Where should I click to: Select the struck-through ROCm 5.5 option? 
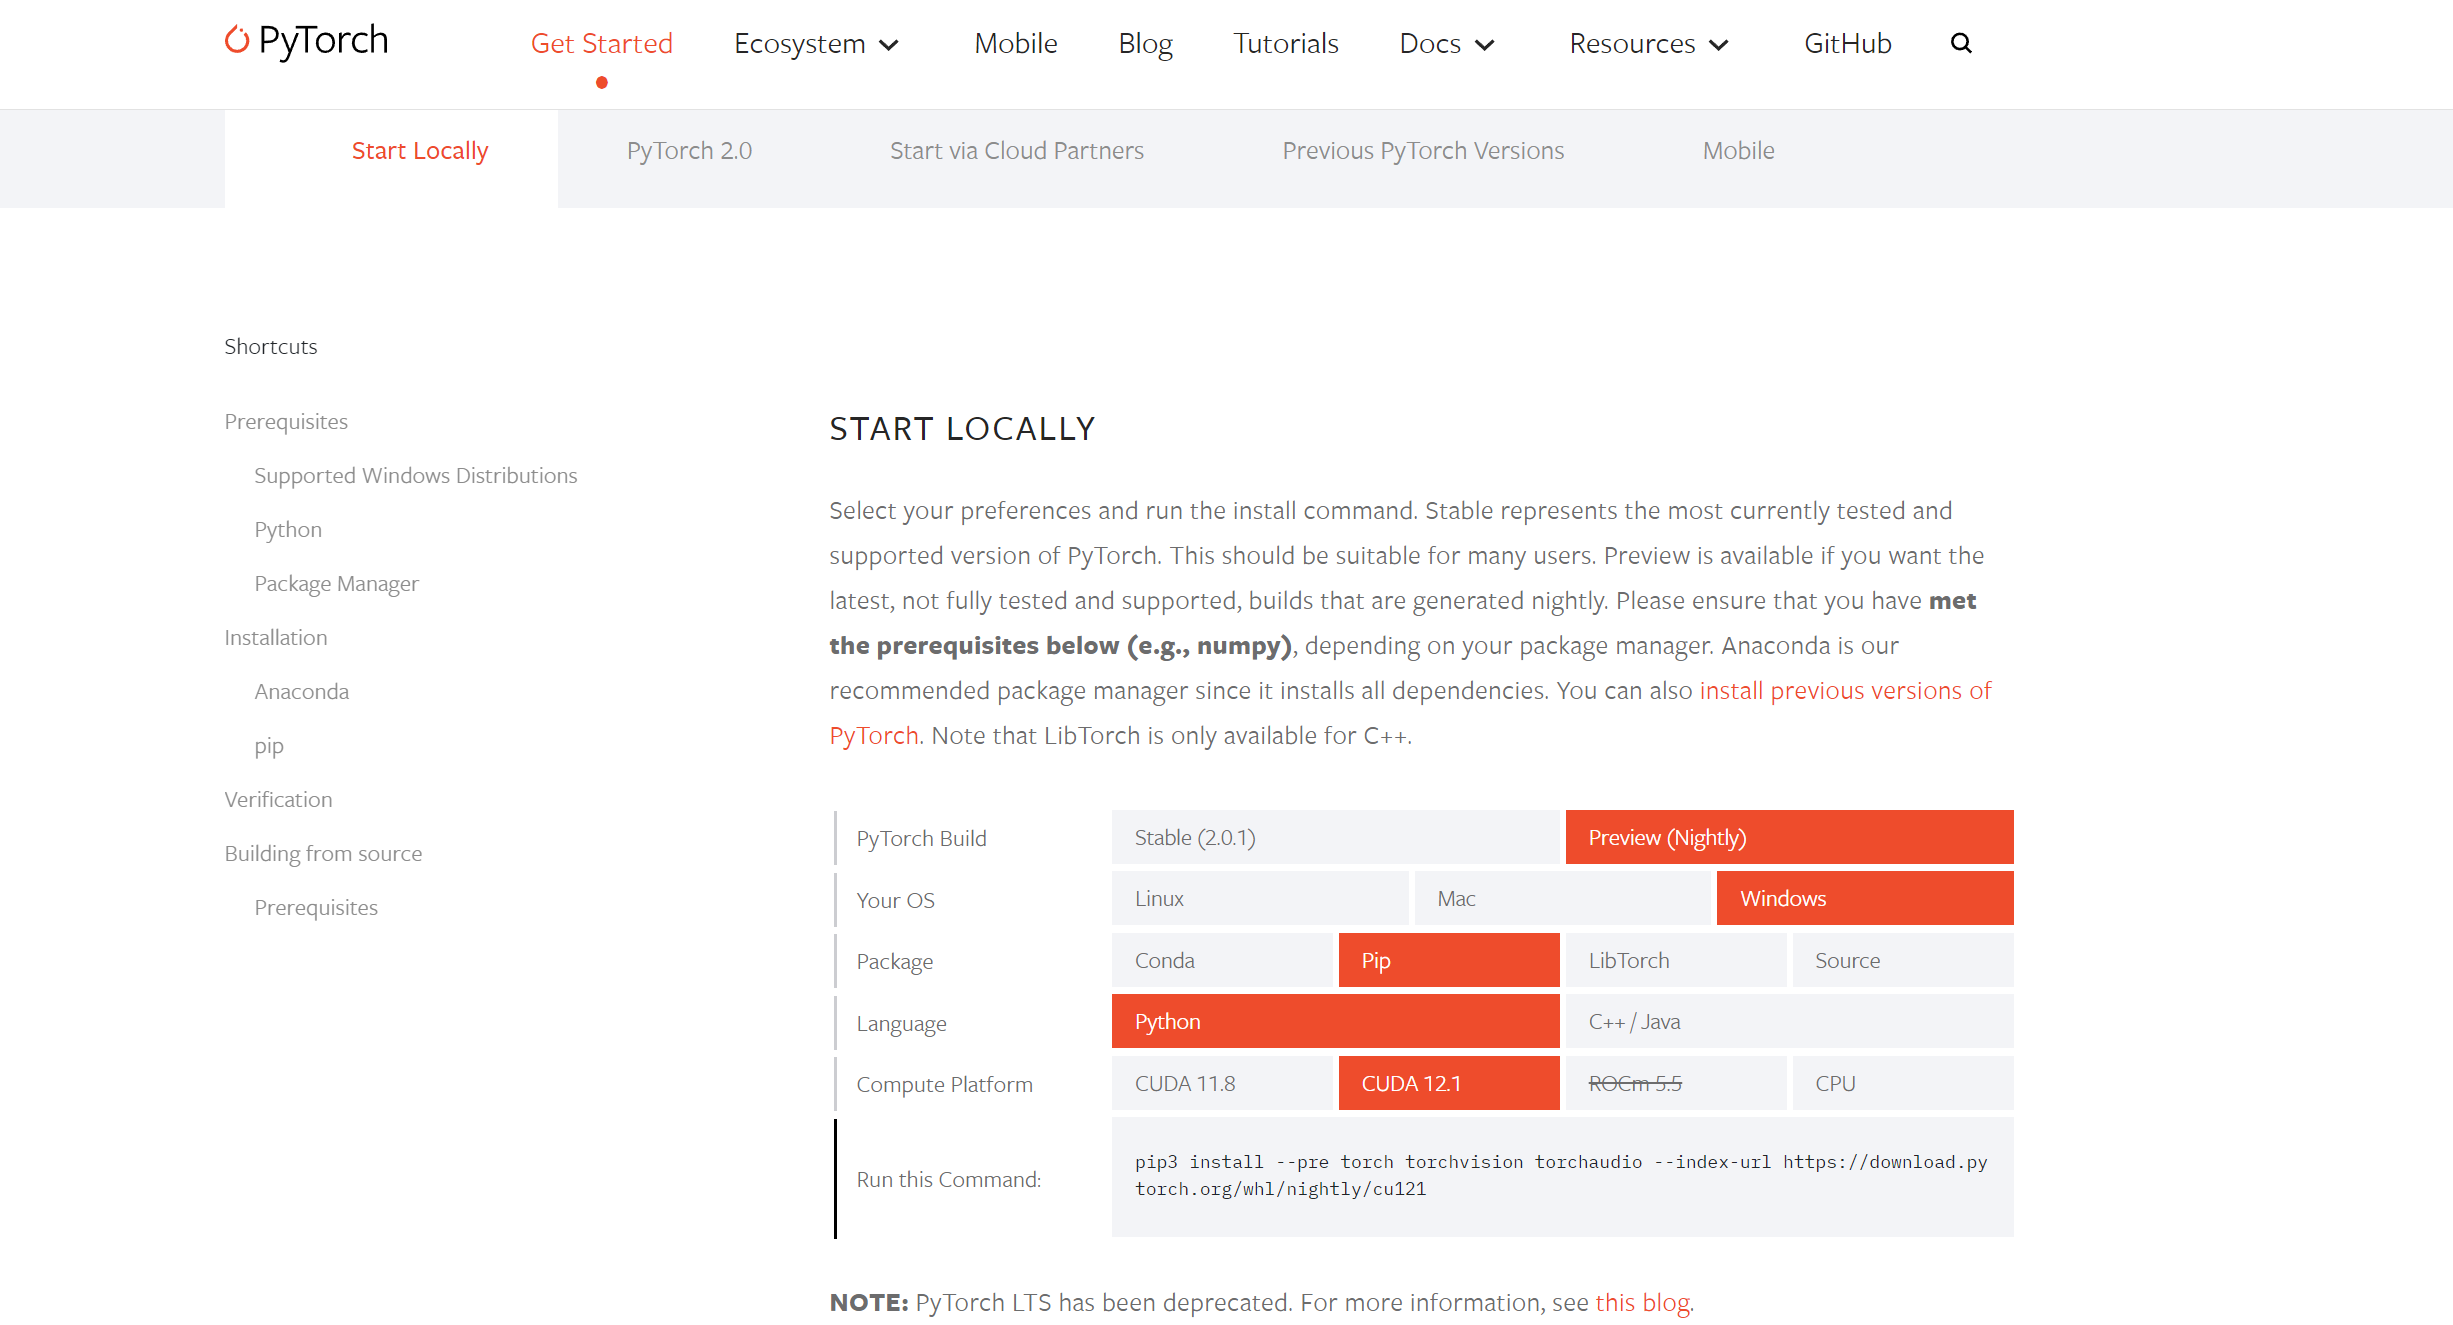pyautogui.click(x=1676, y=1083)
